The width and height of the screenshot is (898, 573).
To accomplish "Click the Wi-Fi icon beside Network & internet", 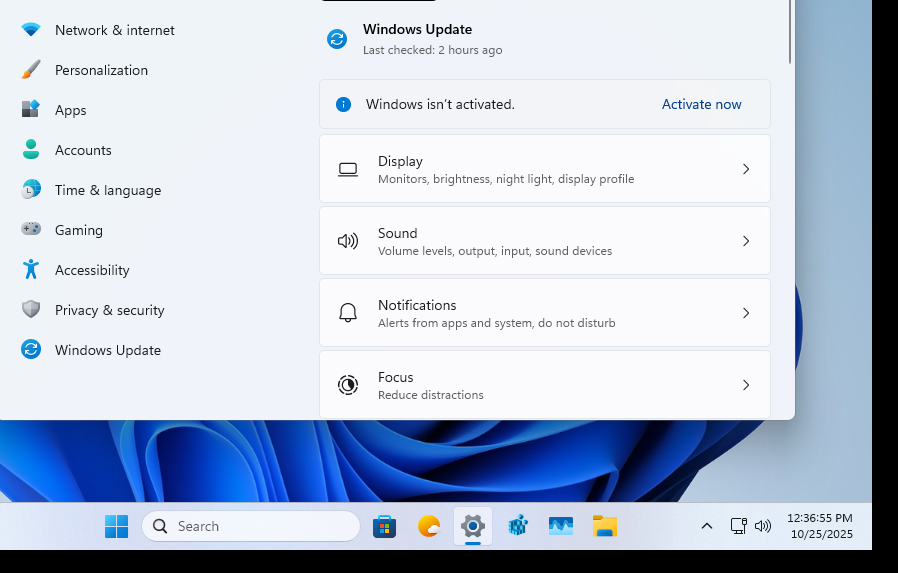I will pos(31,29).
